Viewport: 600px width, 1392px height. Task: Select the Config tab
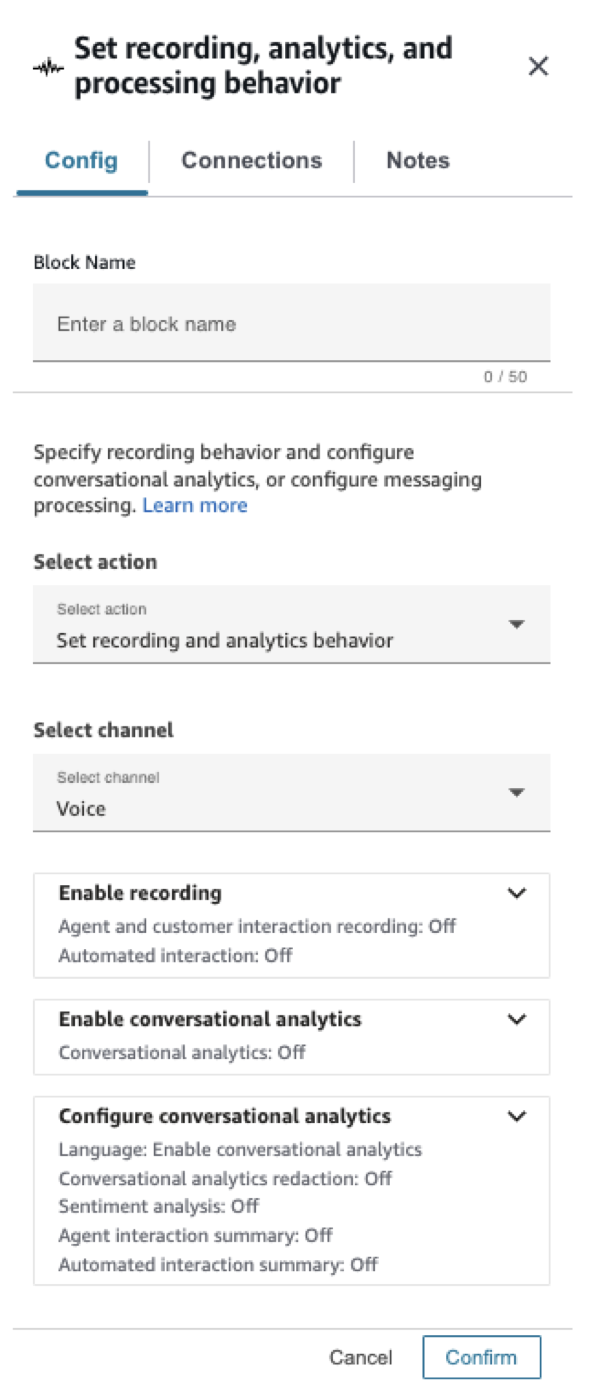point(80,161)
